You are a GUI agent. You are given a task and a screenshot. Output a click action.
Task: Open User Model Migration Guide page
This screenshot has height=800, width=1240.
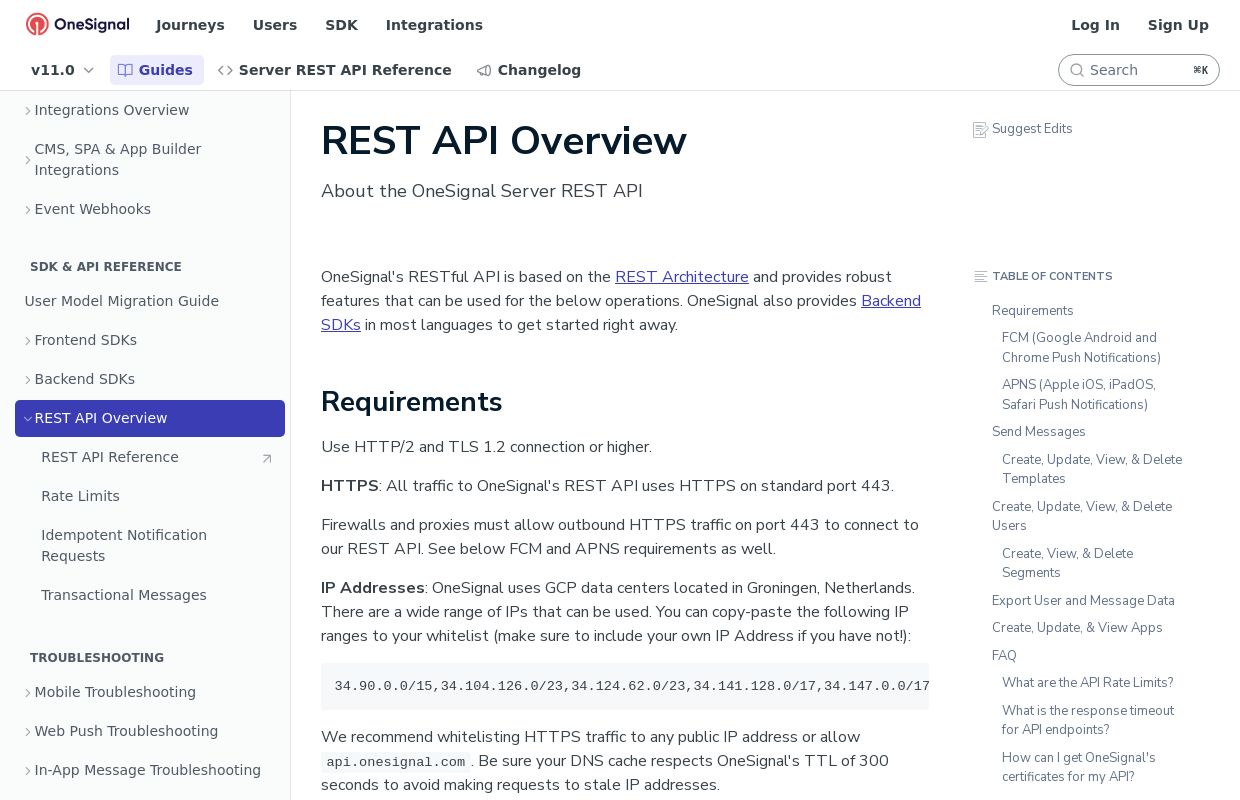[150, 301]
